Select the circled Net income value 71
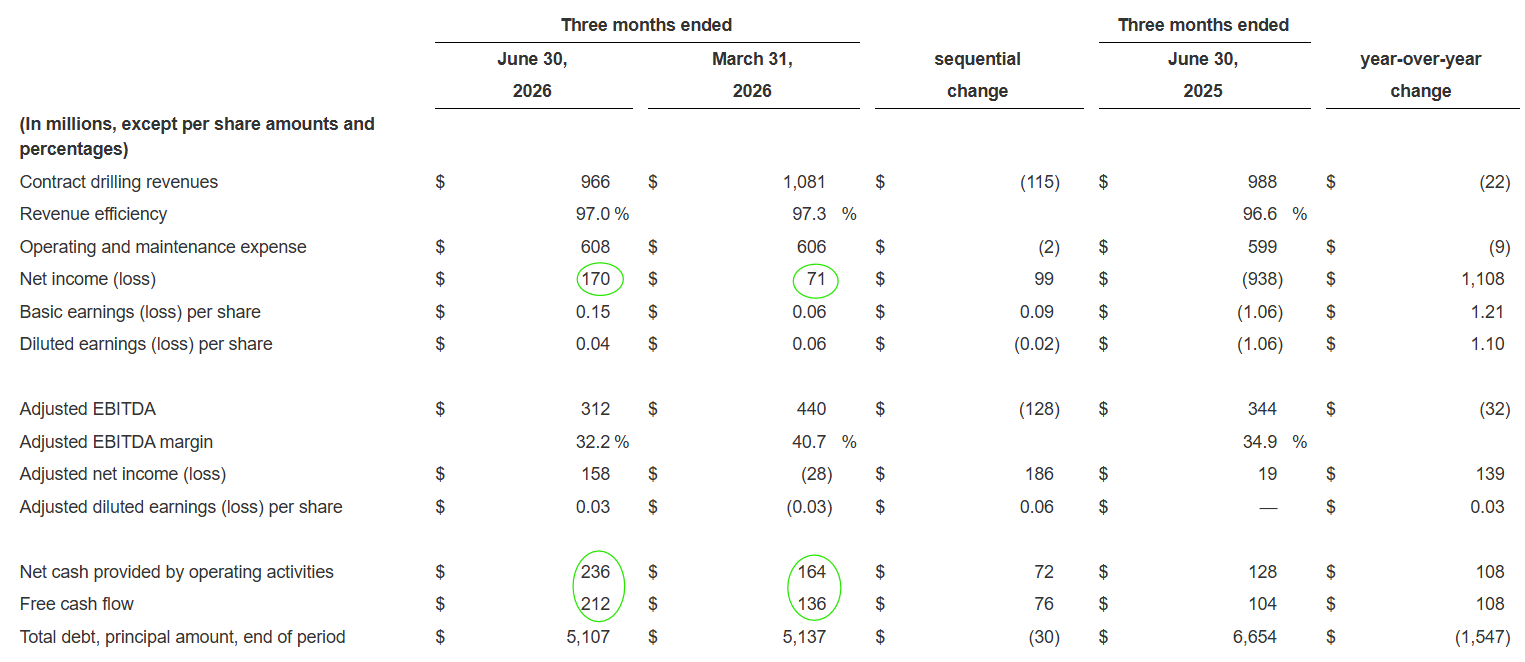The width and height of the screenshot is (1525, 662). click(816, 279)
